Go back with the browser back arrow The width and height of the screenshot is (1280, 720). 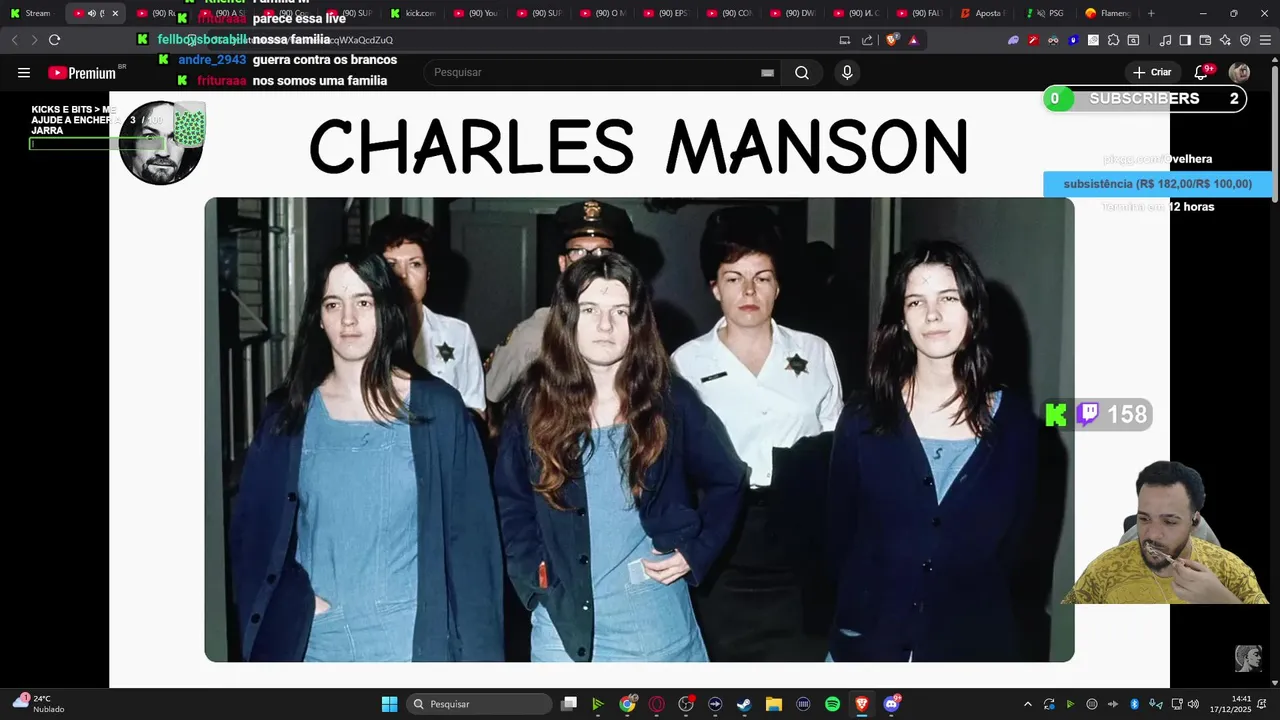(x=14, y=40)
